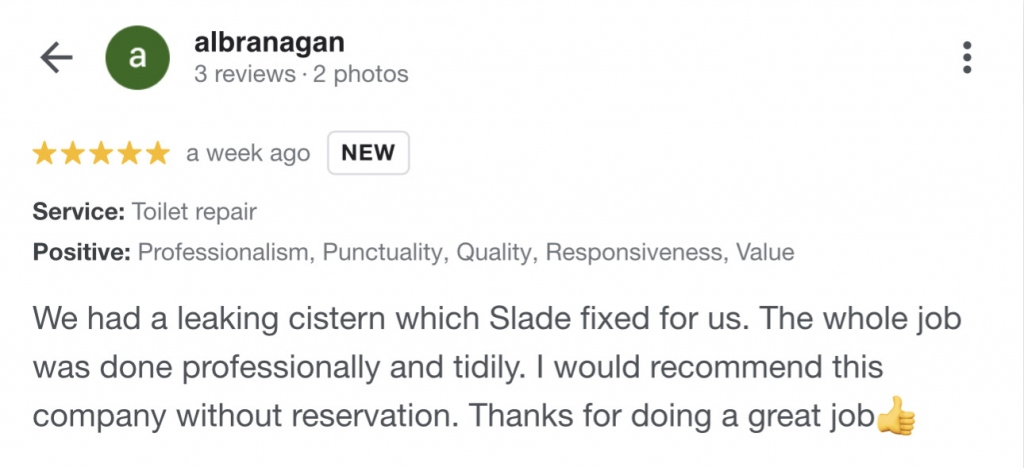The width and height of the screenshot is (1024, 468).
Task: Click the 'Value' attribute
Action: tap(765, 252)
